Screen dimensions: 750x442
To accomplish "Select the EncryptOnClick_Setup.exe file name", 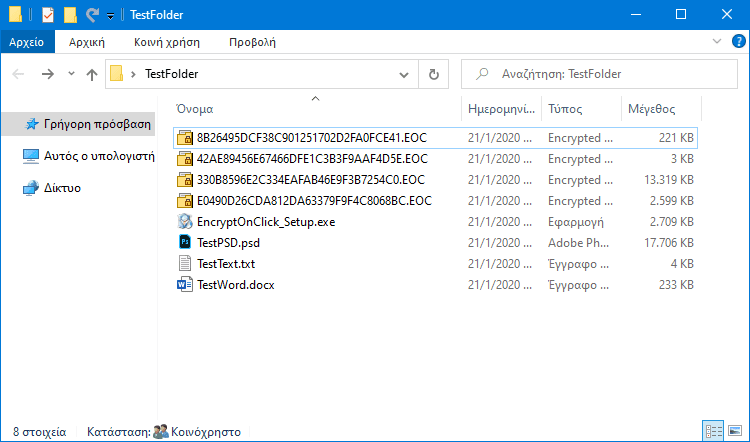I will 266,222.
